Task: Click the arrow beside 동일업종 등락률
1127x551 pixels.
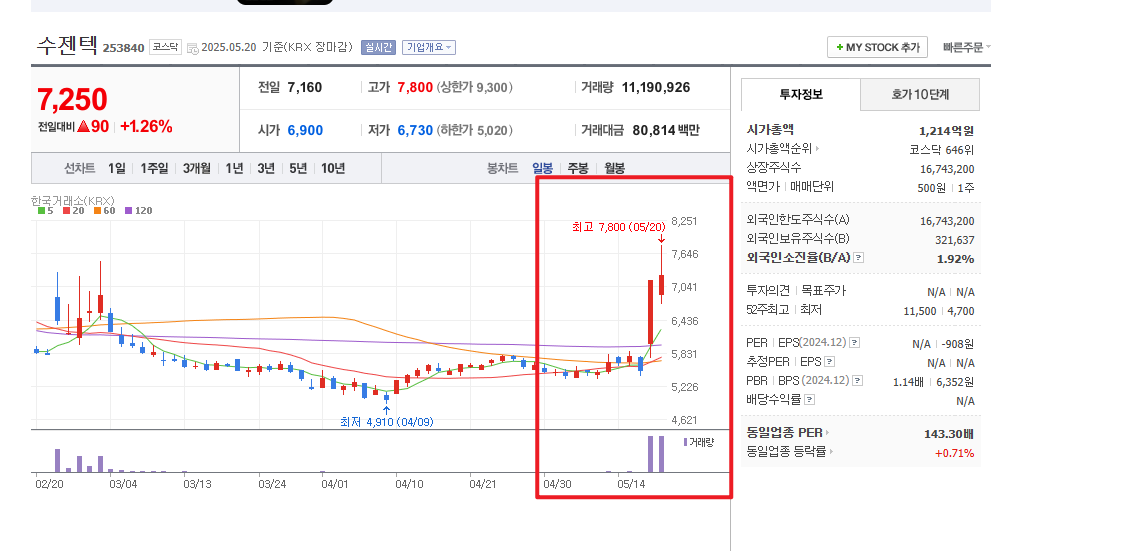Action: point(832,452)
